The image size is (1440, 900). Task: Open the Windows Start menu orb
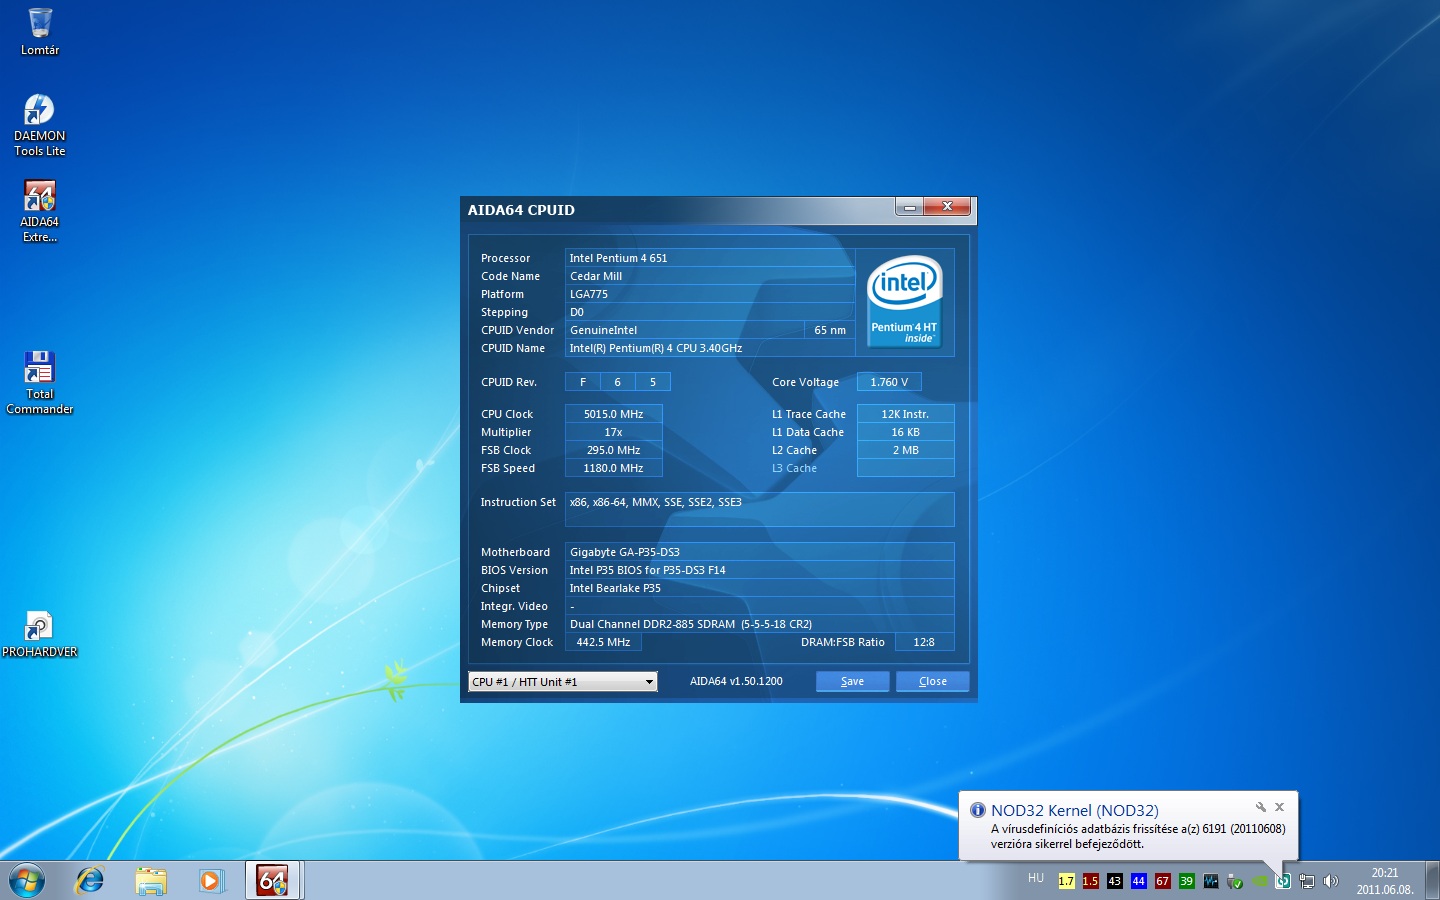click(27, 881)
